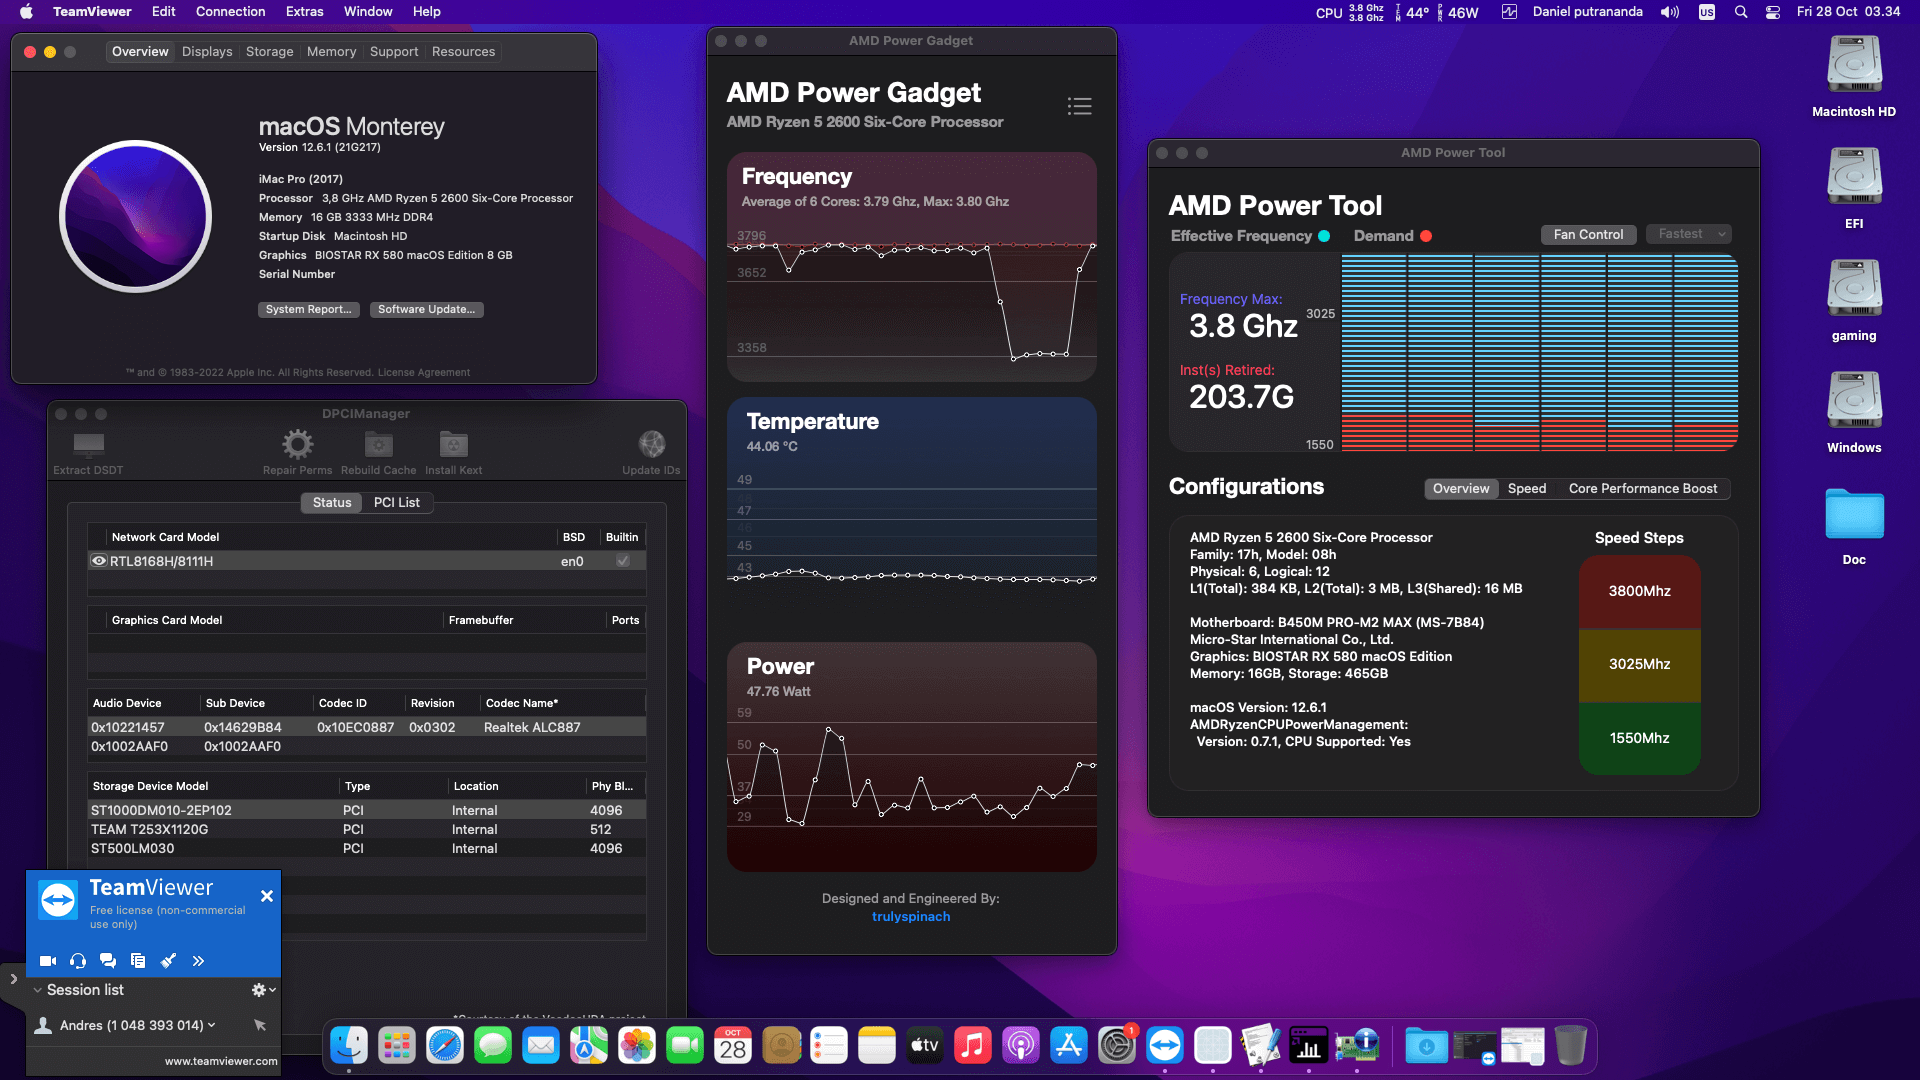The width and height of the screenshot is (1920, 1080).
Task: Switch DPCIManager to the Status view
Action: coord(332,502)
